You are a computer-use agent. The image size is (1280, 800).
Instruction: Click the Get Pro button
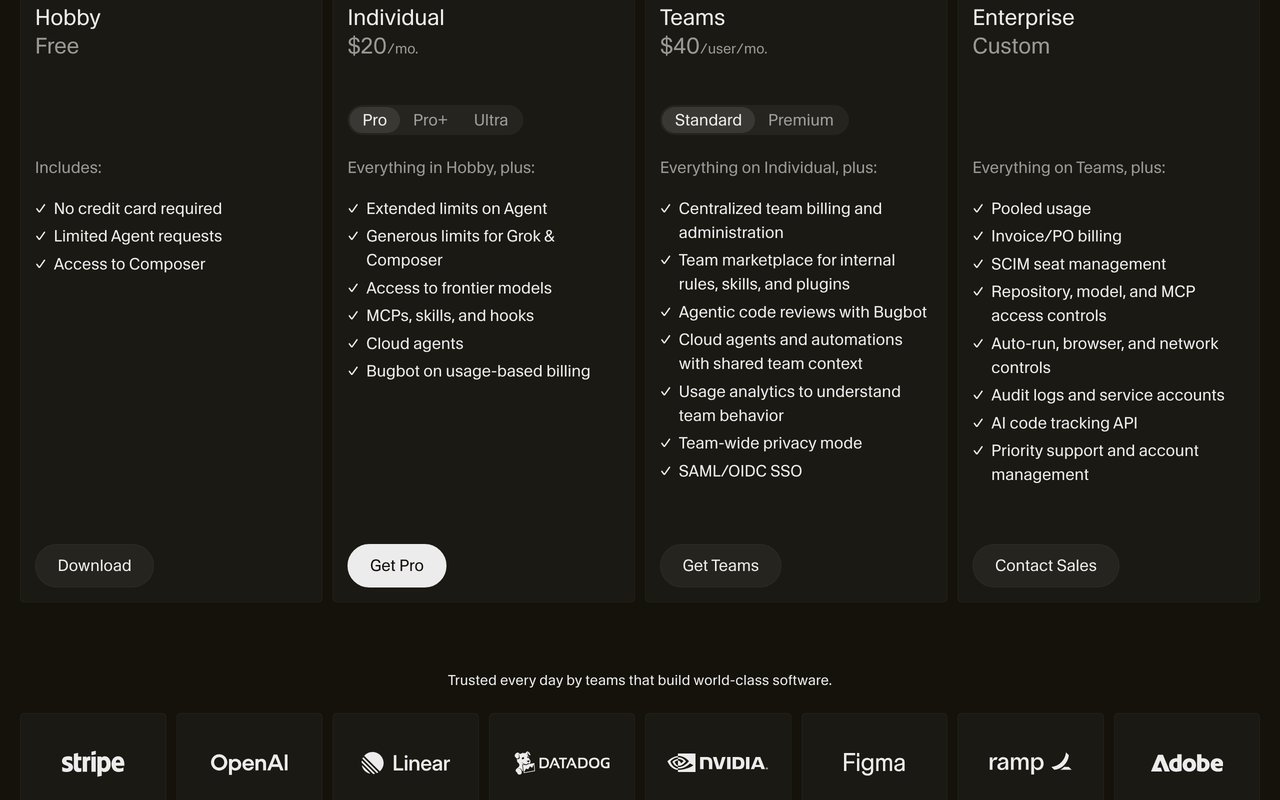point(397,566)
